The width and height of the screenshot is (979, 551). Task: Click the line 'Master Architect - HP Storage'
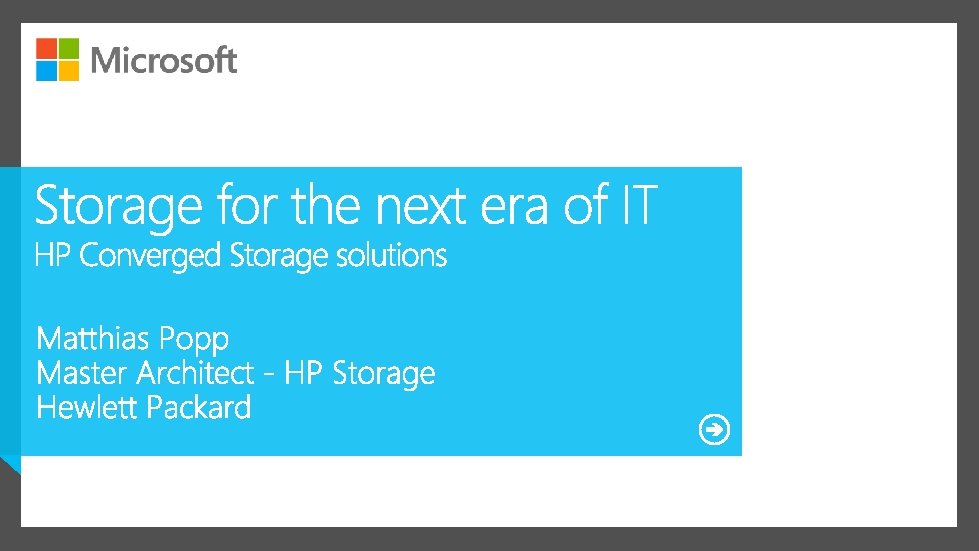click(x=235, y=373)
